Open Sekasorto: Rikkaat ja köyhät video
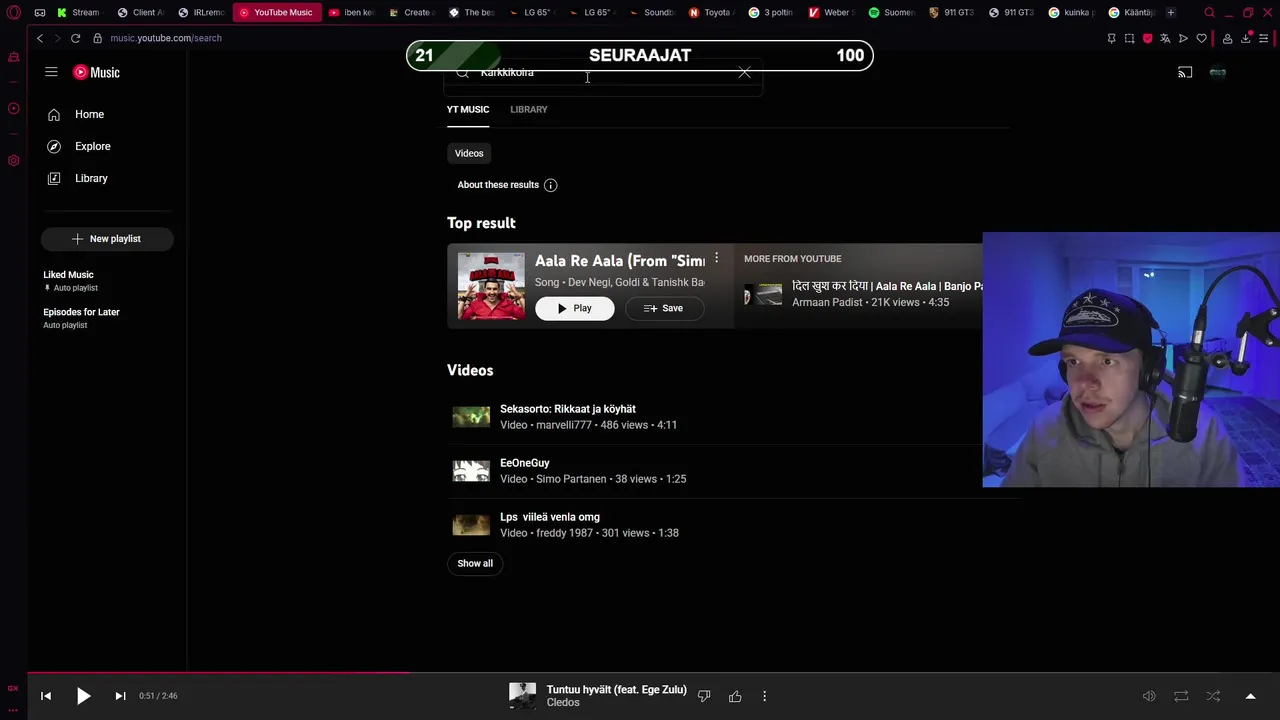 pyautogui.click(x=567, y=409)
